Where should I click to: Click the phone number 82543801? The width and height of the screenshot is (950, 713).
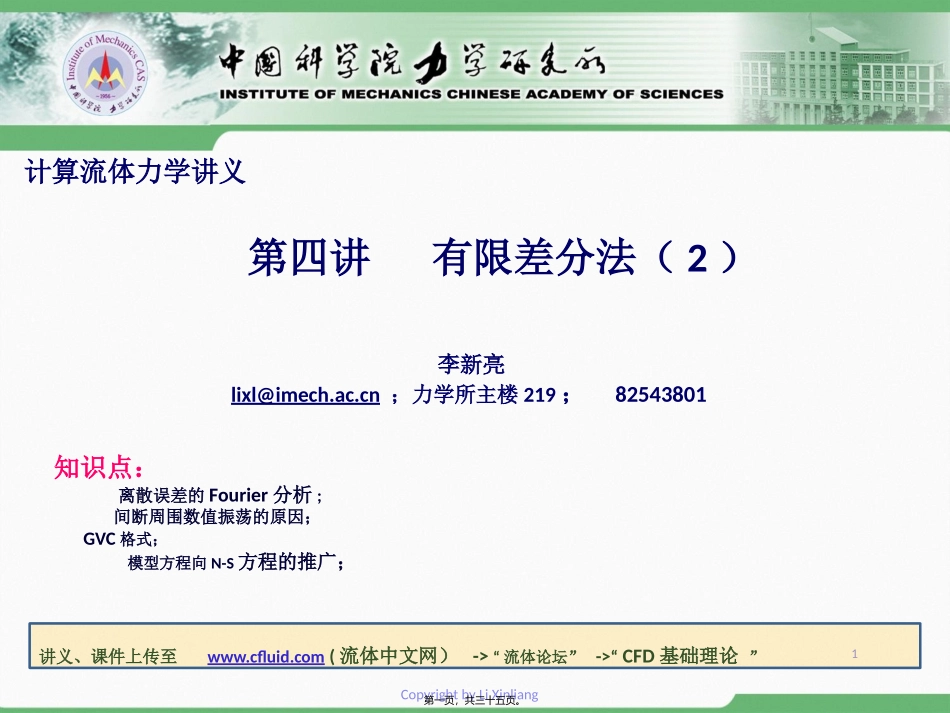pos(660,395)
